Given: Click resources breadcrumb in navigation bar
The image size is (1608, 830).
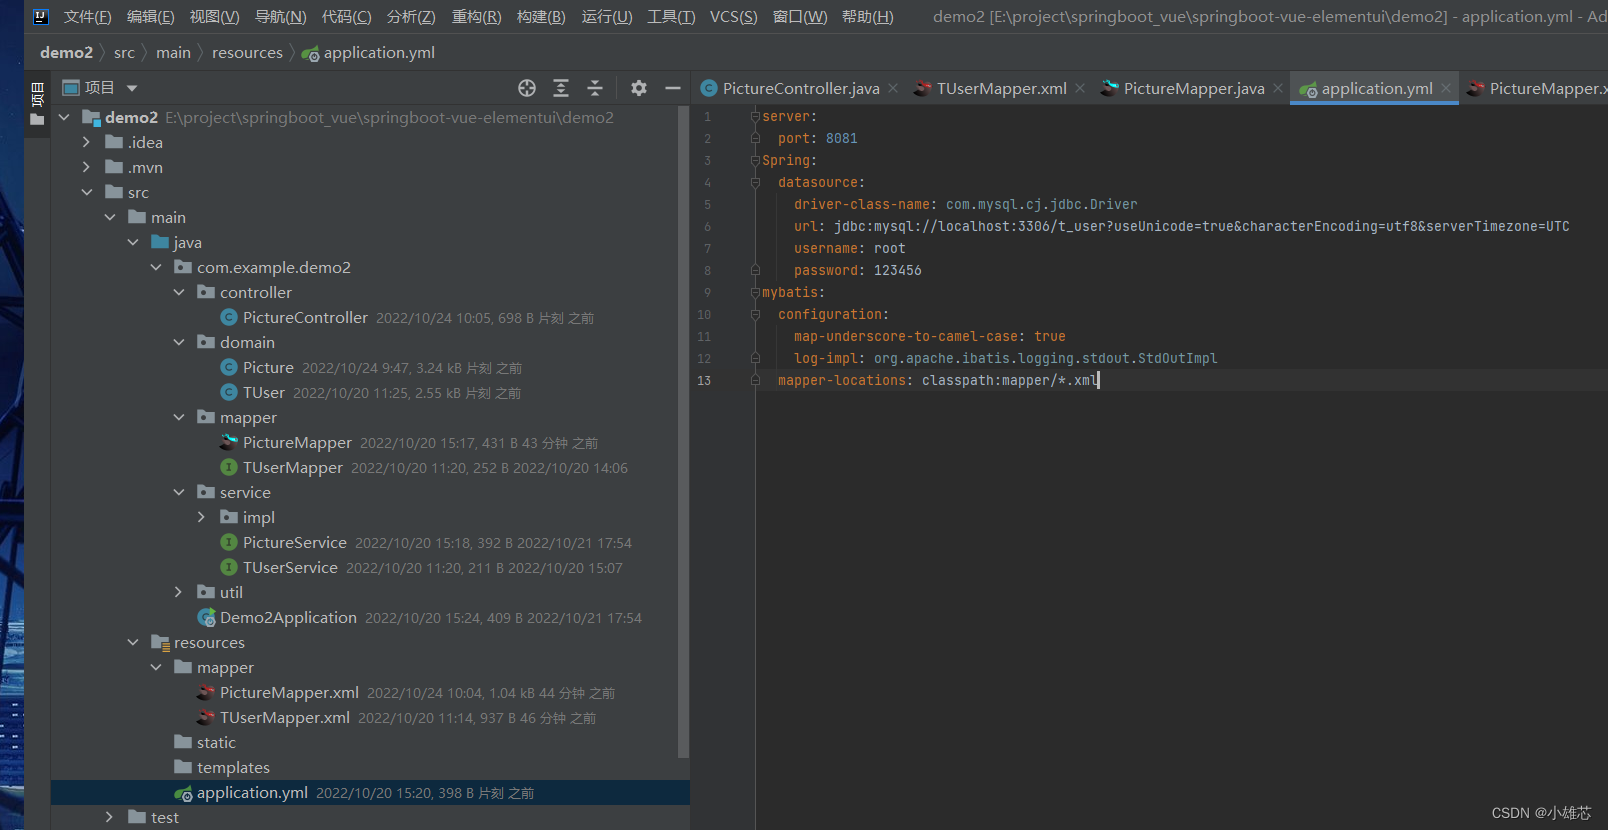Looking at the screenshot, I should coord(247,52).
